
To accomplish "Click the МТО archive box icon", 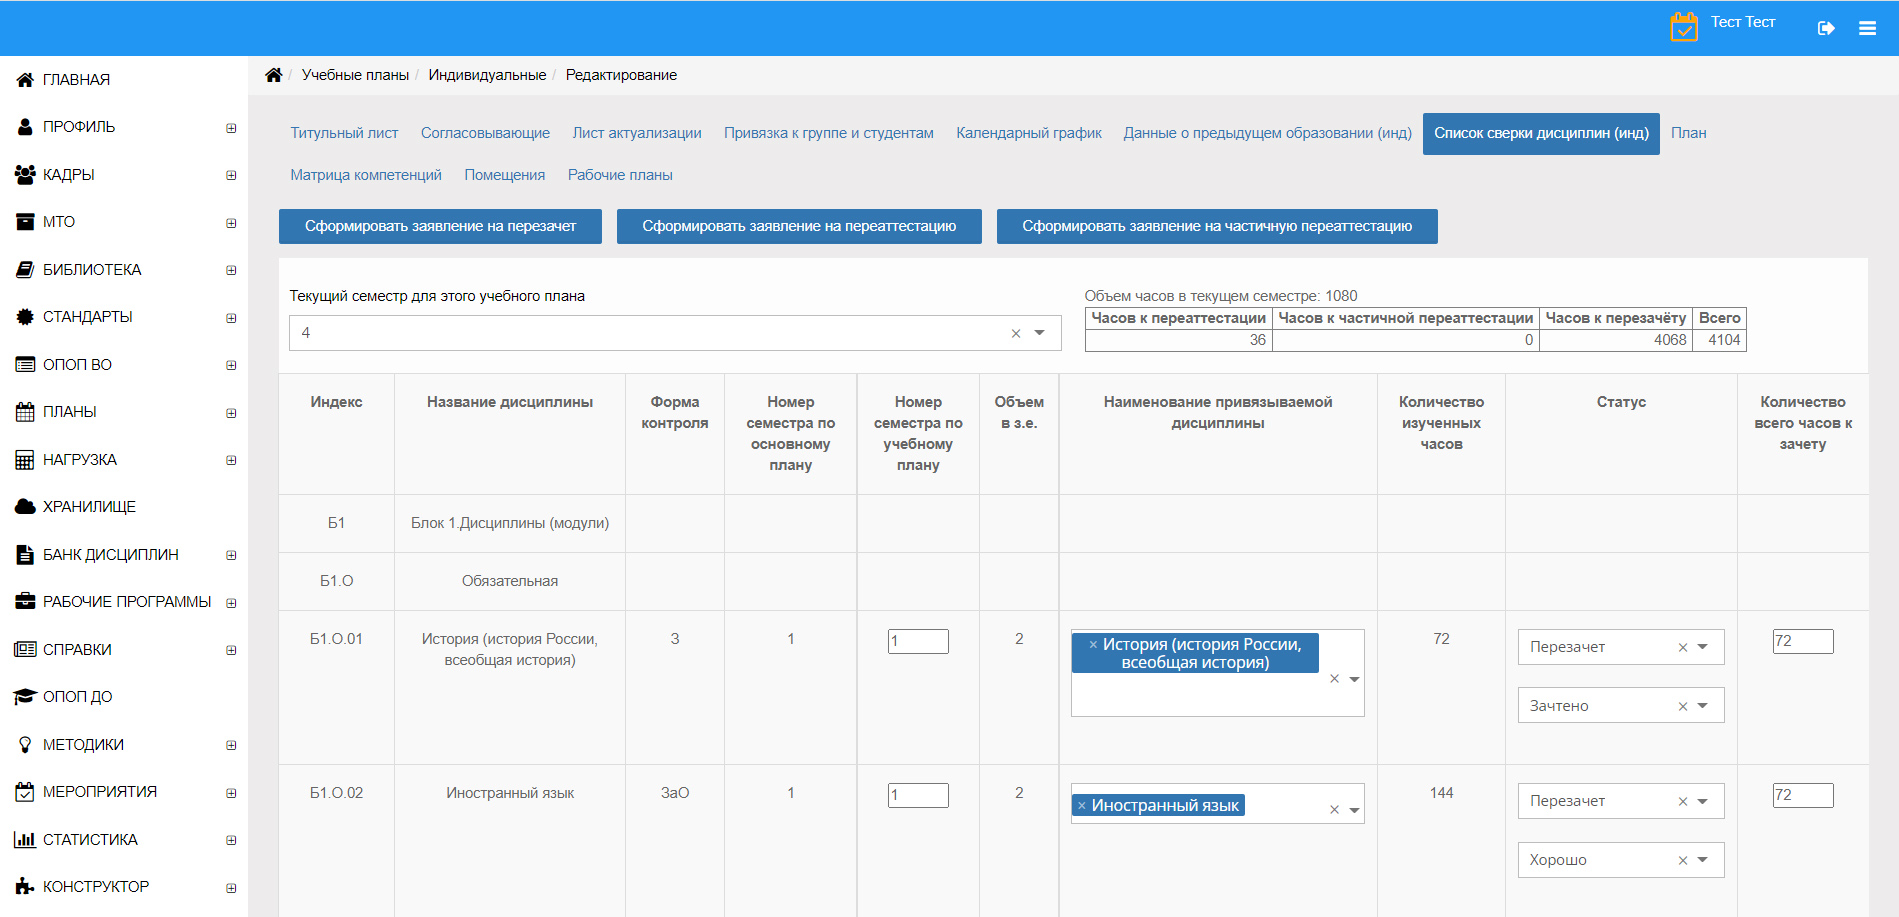I will [25, 222].
